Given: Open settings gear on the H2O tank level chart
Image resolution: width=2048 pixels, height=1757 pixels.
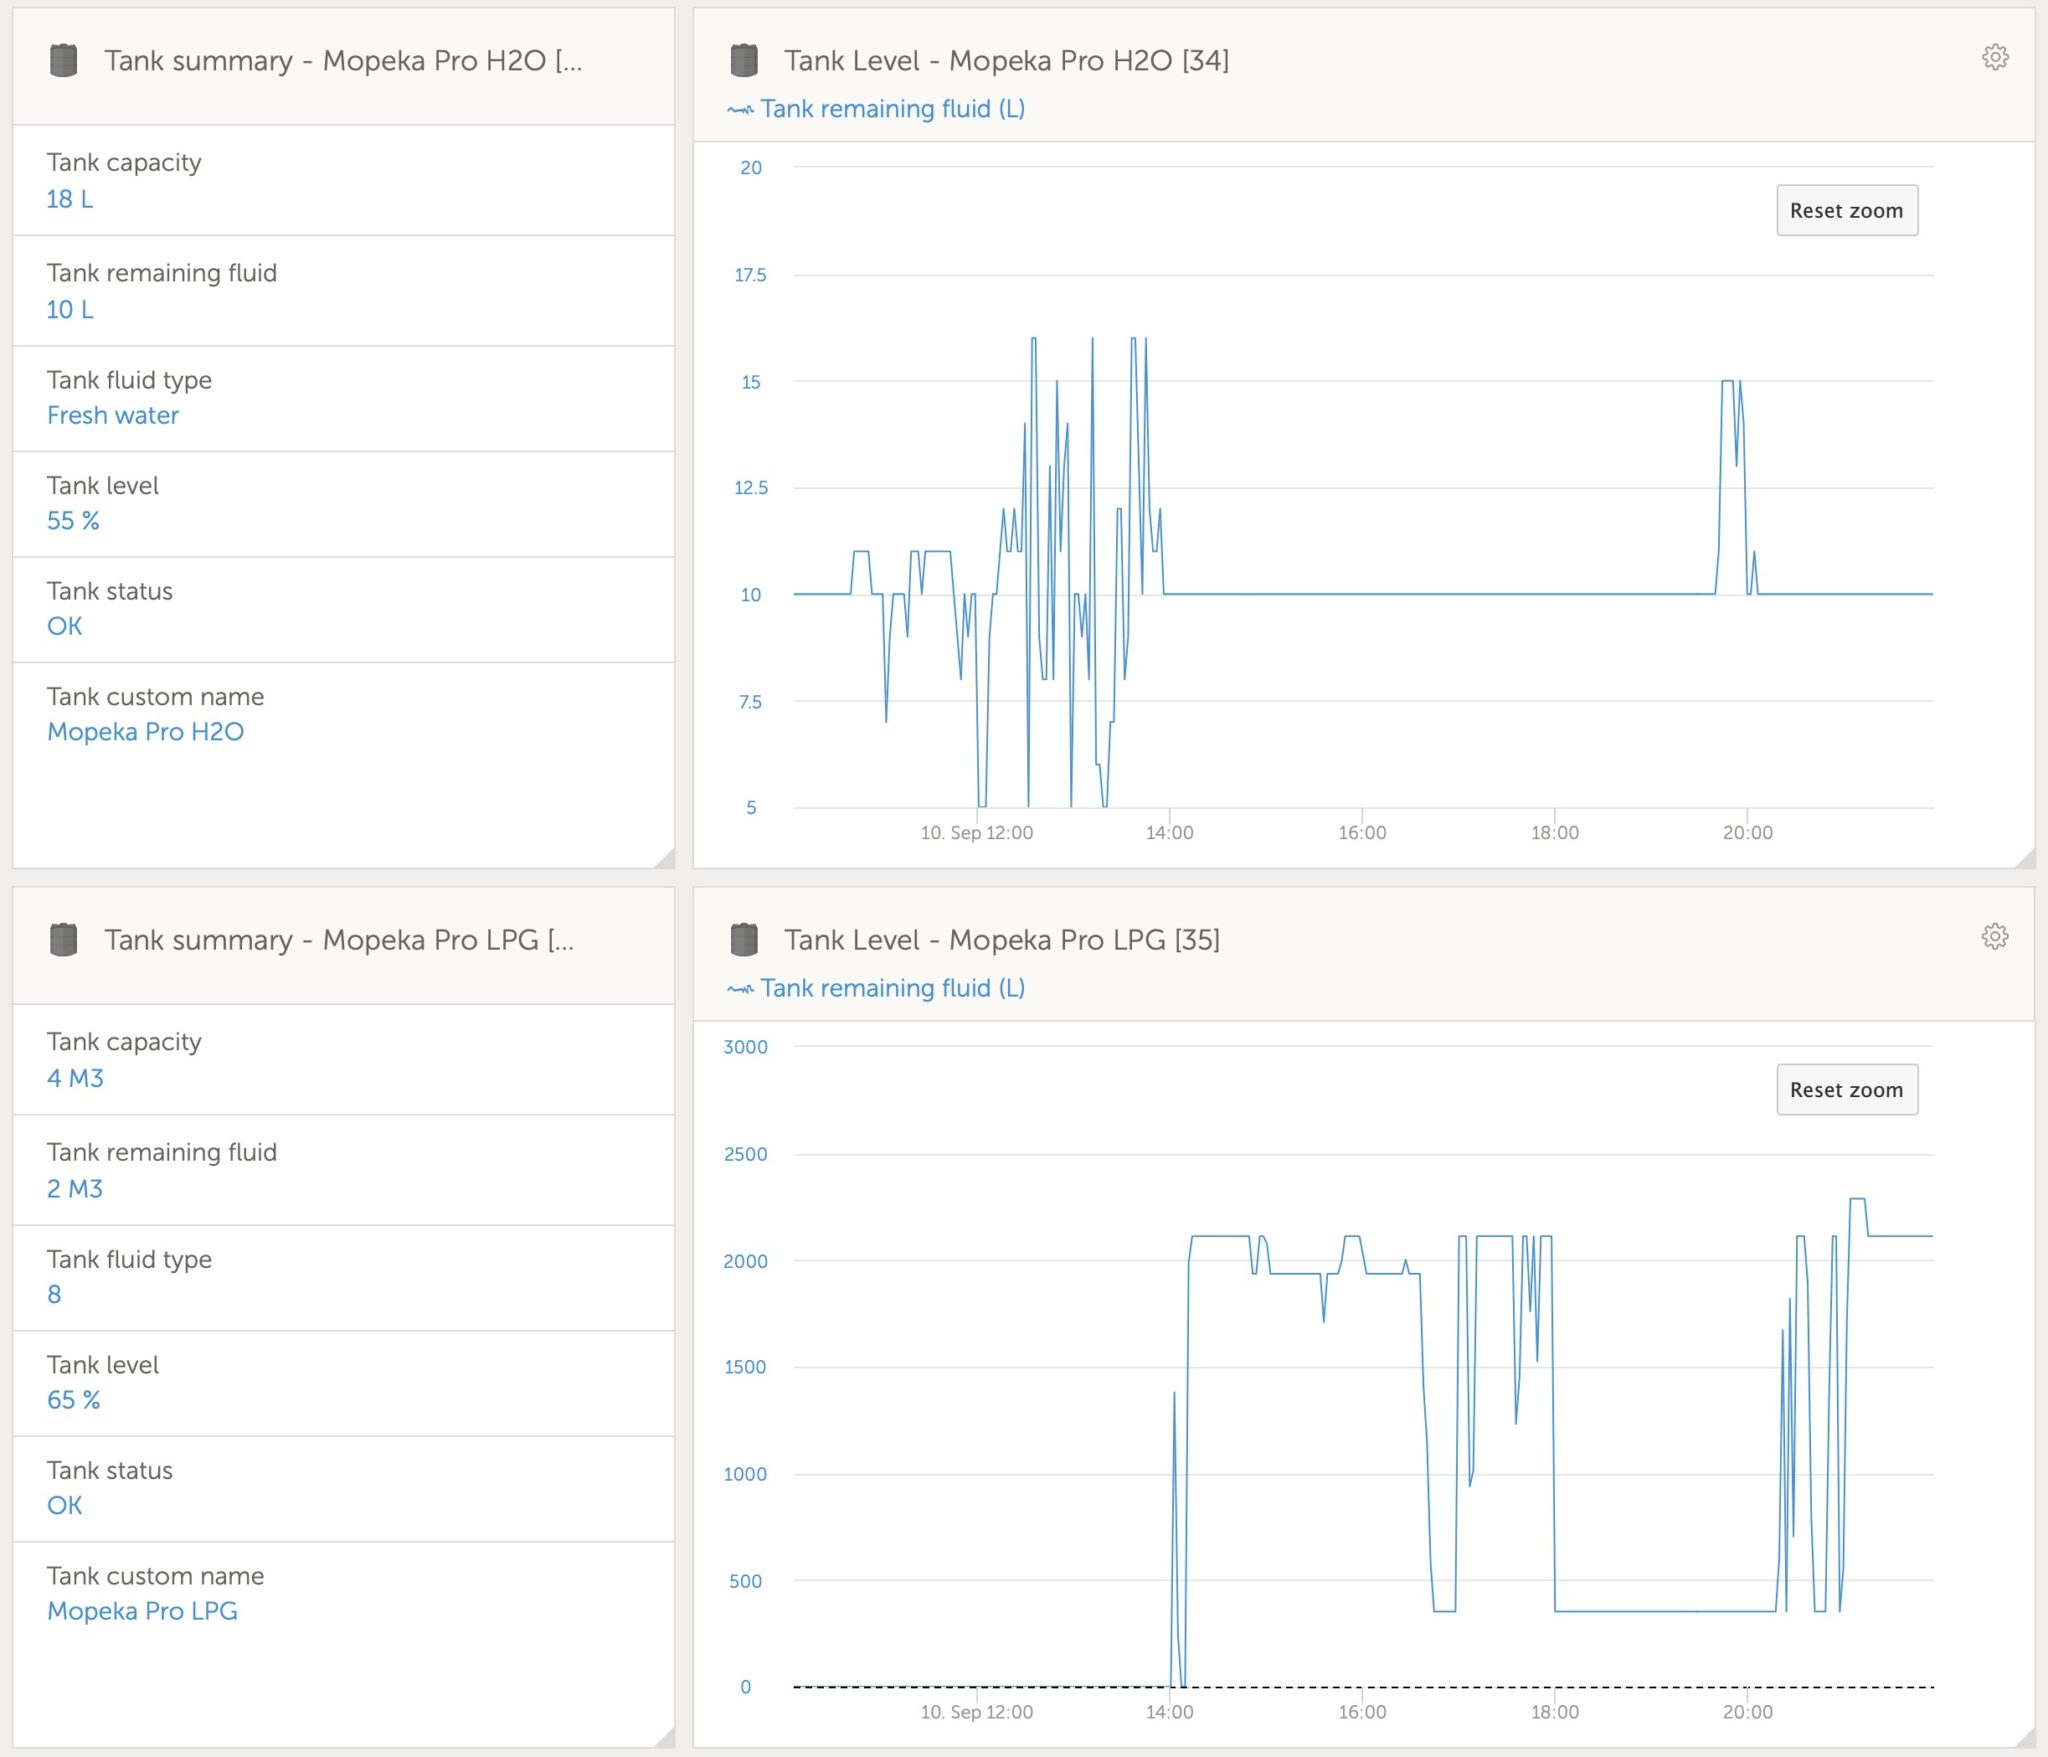Looking at the screenshot, I should tap(1996, 57).
